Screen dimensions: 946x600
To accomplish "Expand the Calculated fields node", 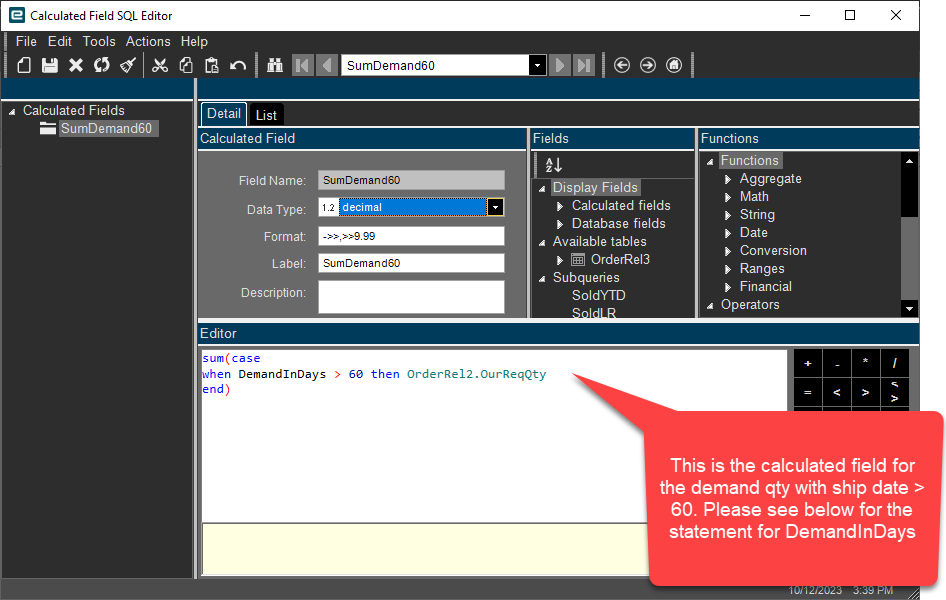I will tap(560, 206).
